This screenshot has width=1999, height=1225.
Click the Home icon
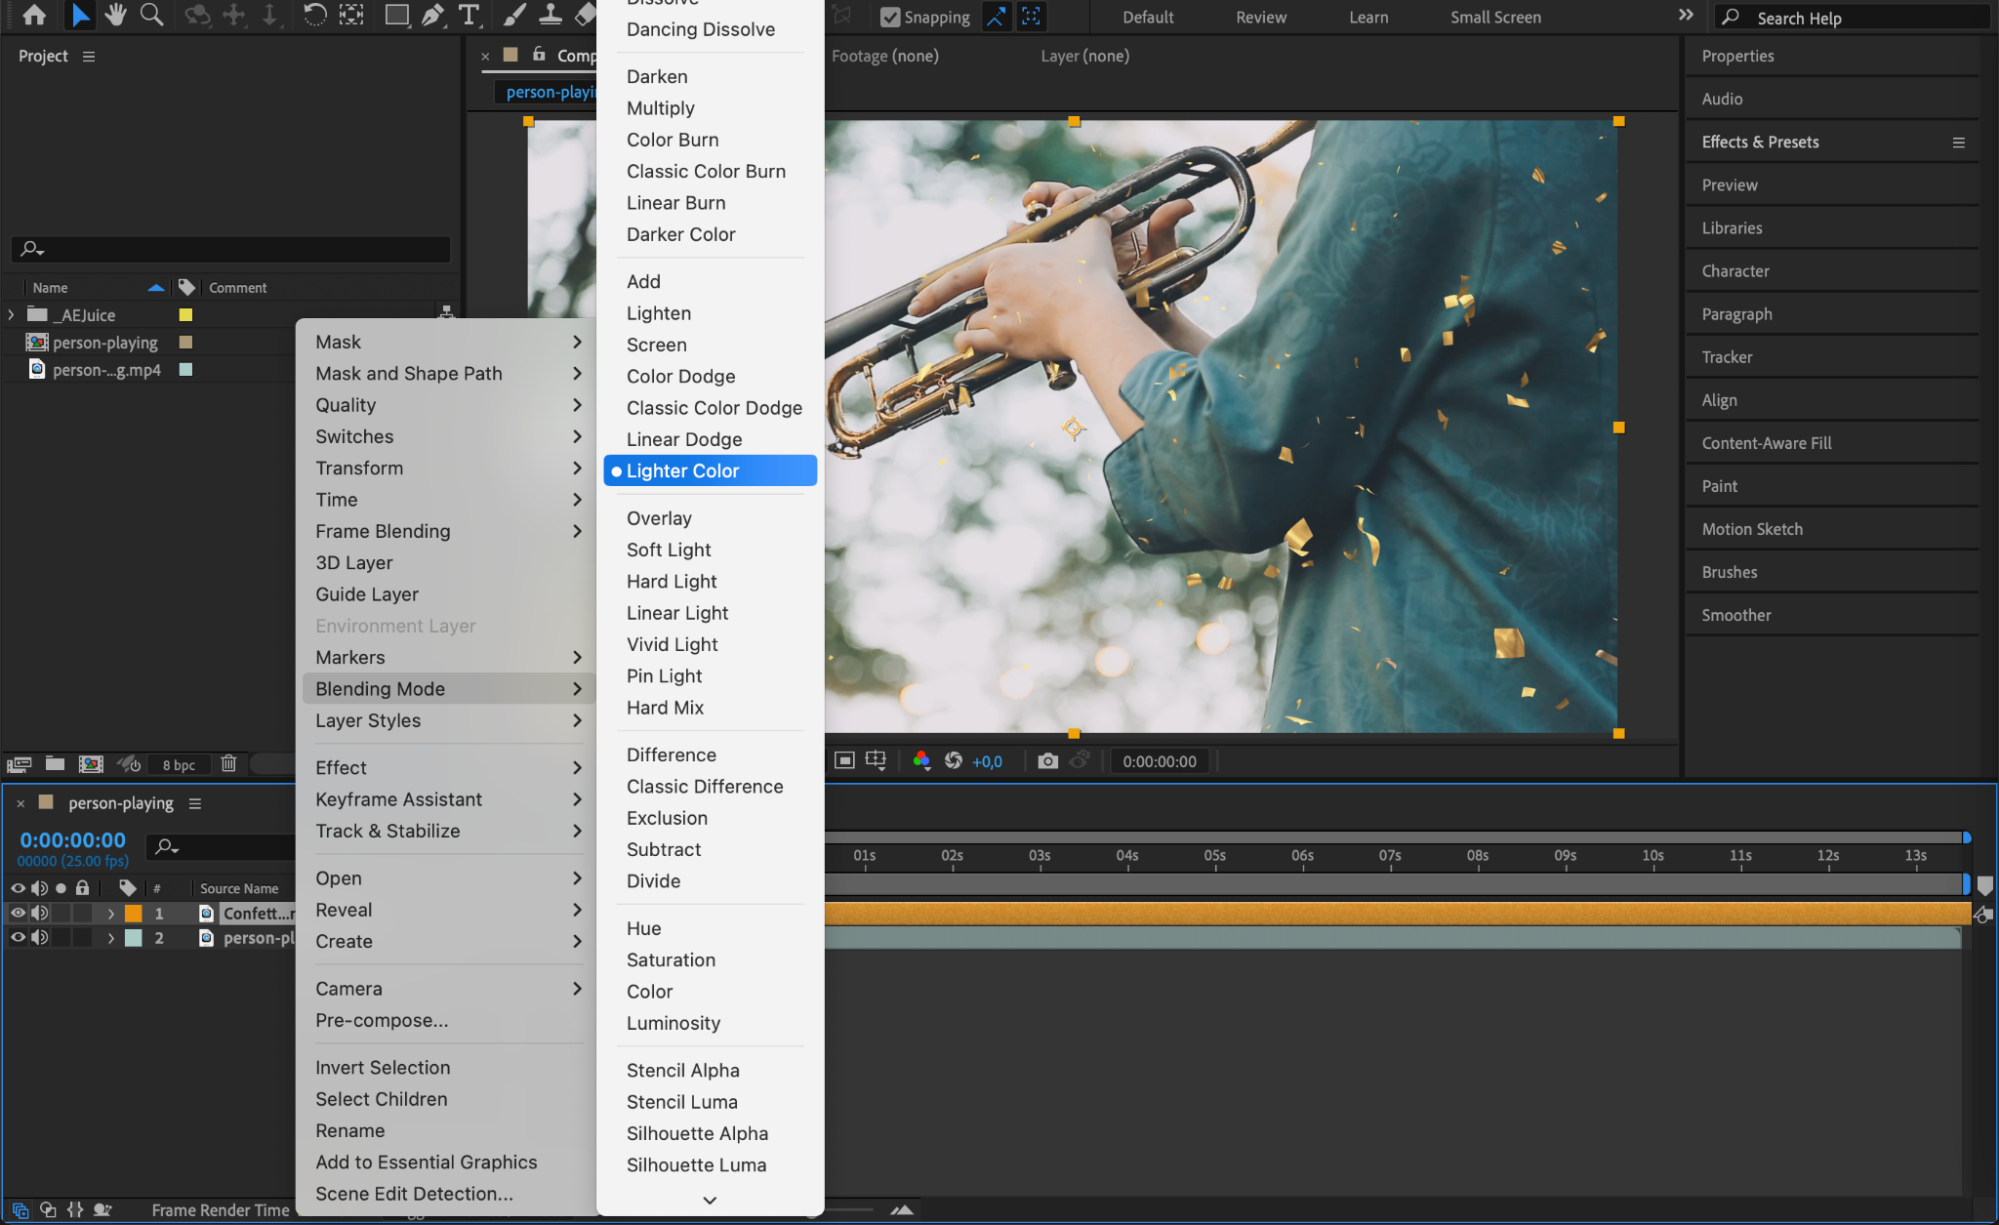(x=34, y=15)
